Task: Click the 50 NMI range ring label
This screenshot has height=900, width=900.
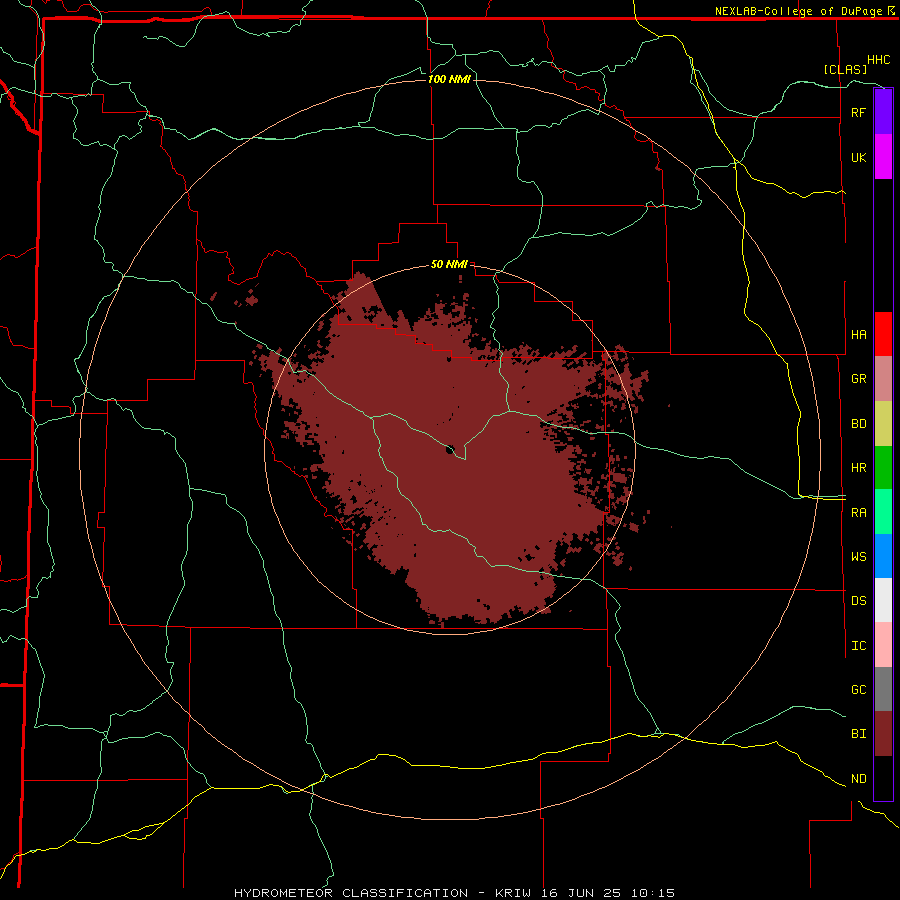Action: (449, 264)
